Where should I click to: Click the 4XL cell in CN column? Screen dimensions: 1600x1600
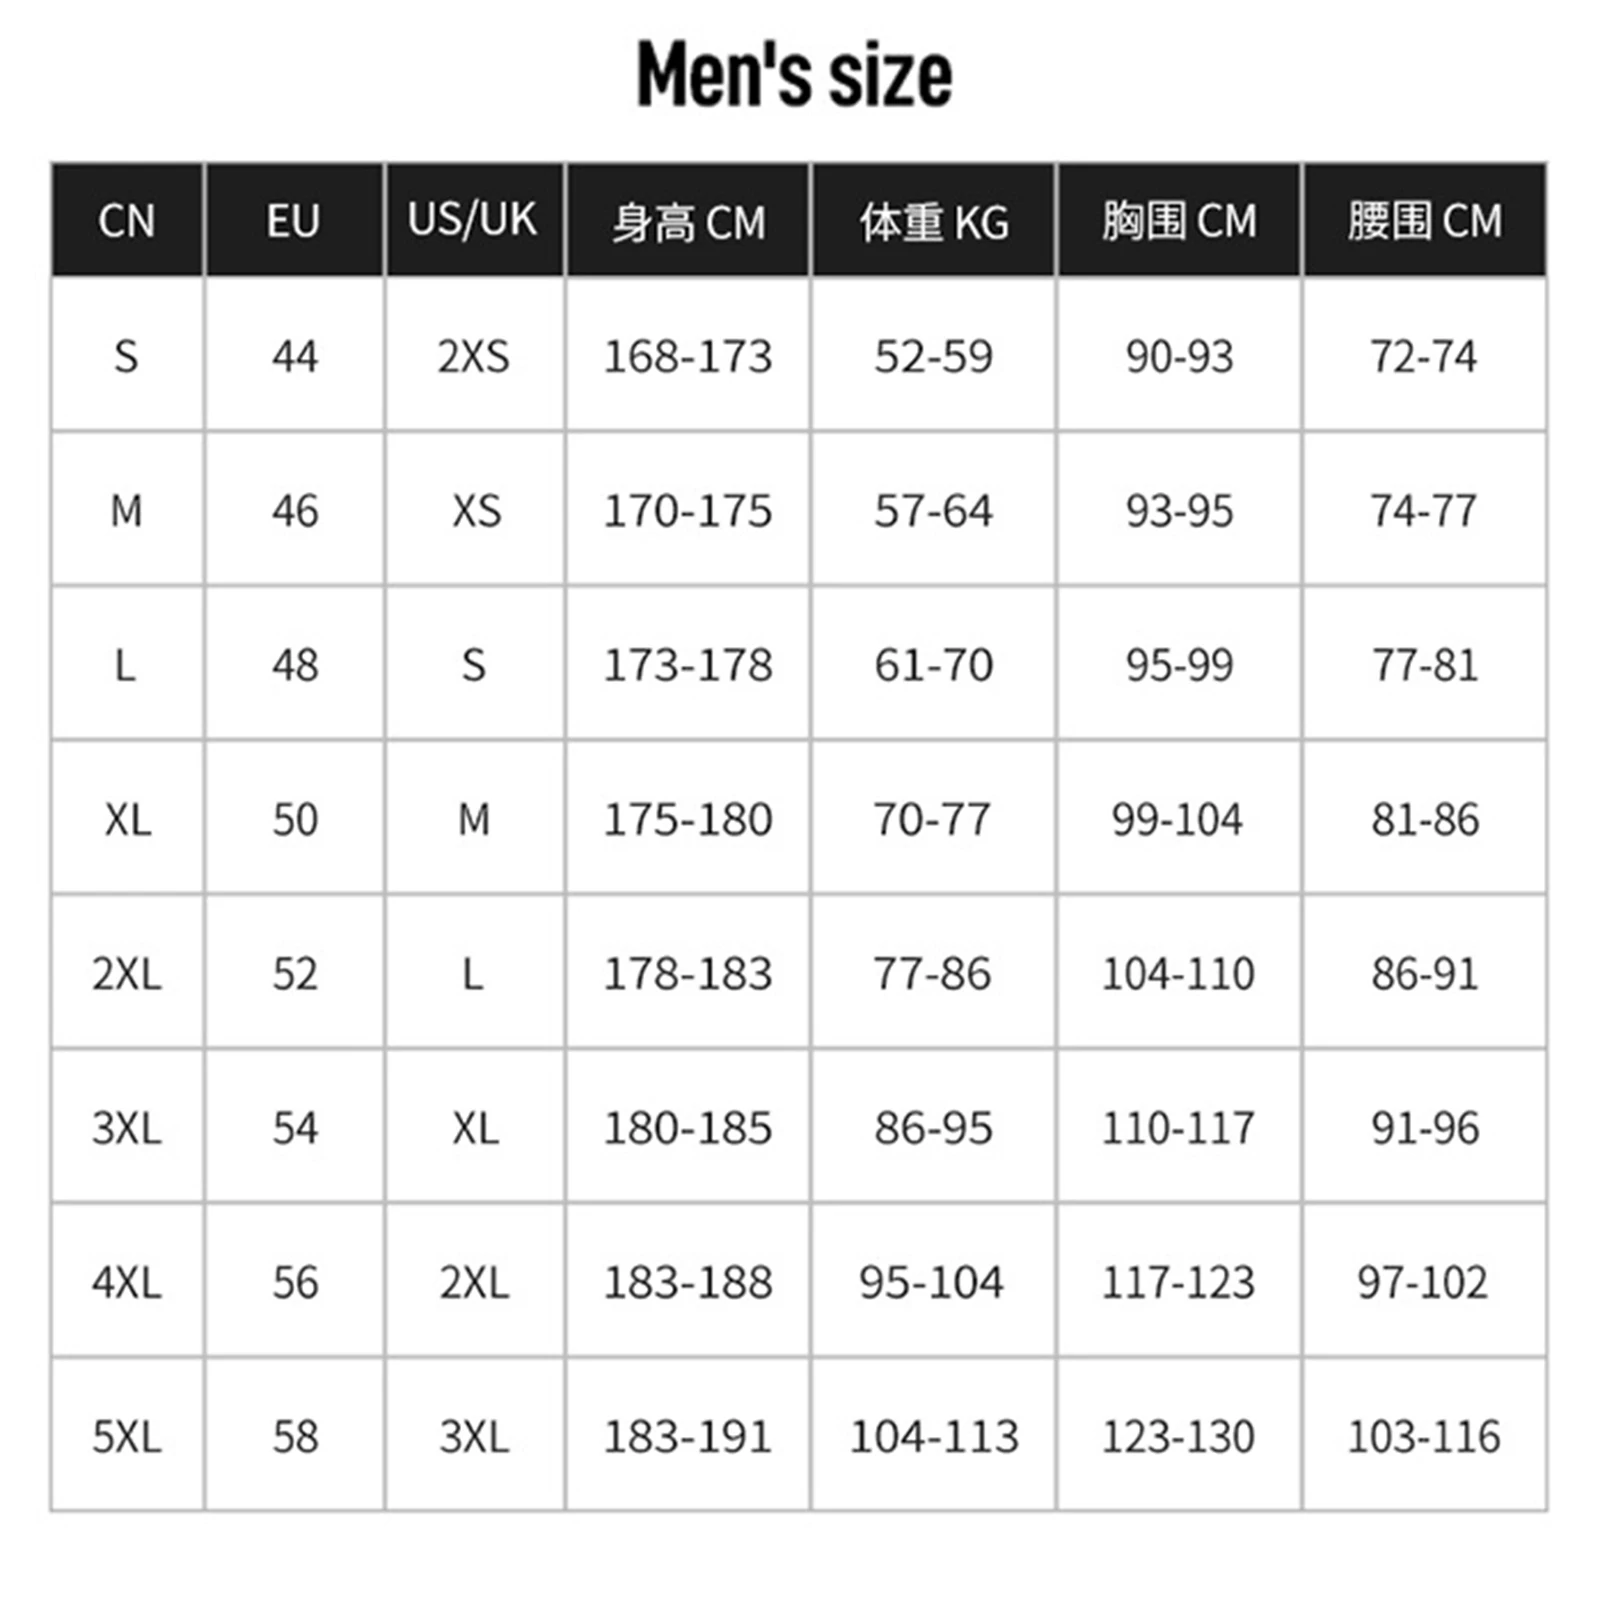coord(127,1282)
